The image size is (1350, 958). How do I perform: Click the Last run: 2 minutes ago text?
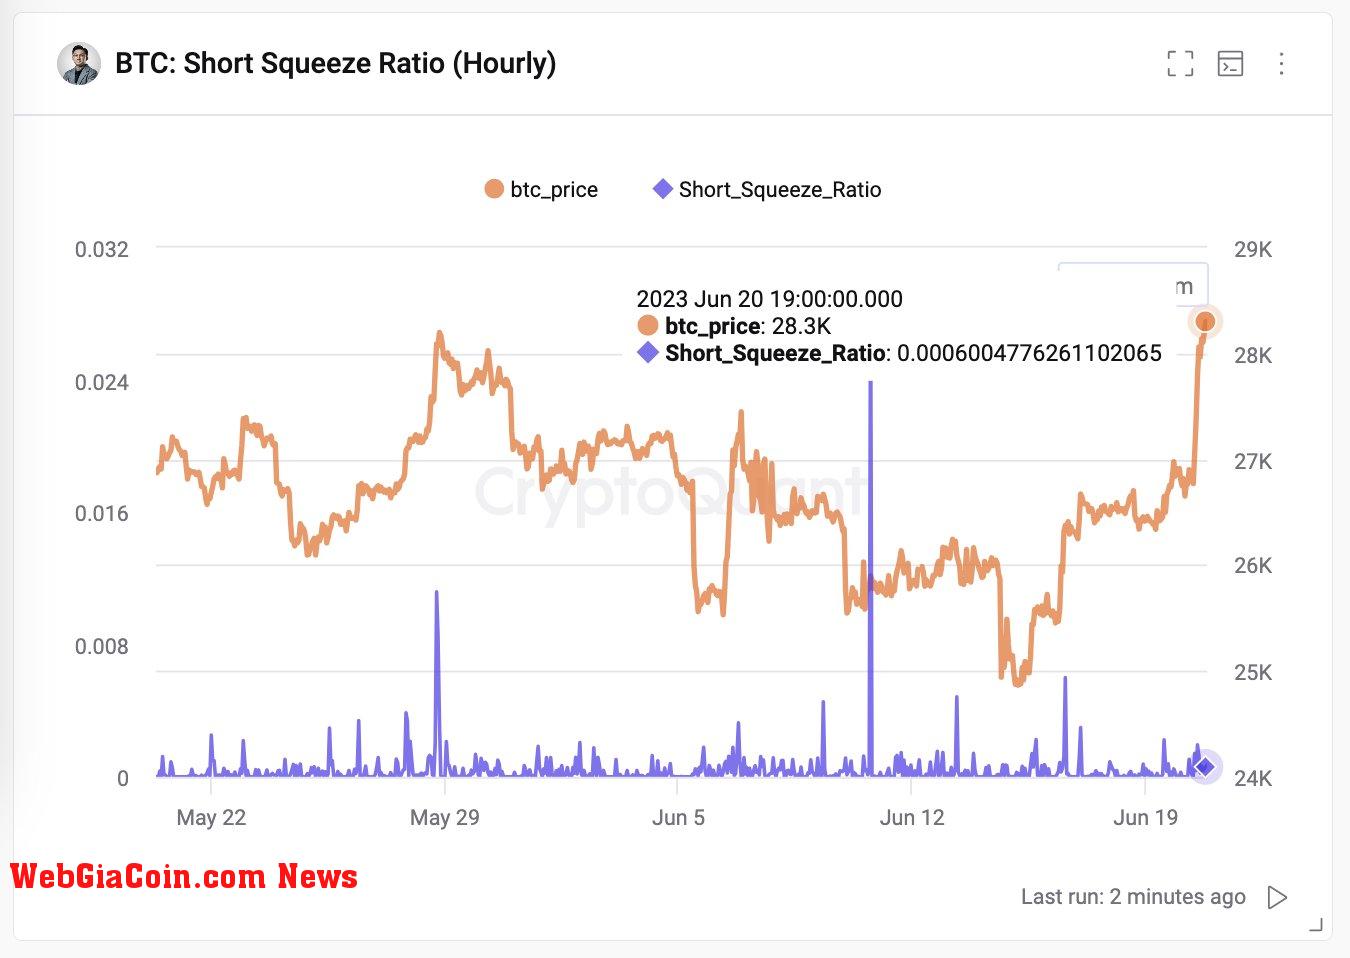1133,896
